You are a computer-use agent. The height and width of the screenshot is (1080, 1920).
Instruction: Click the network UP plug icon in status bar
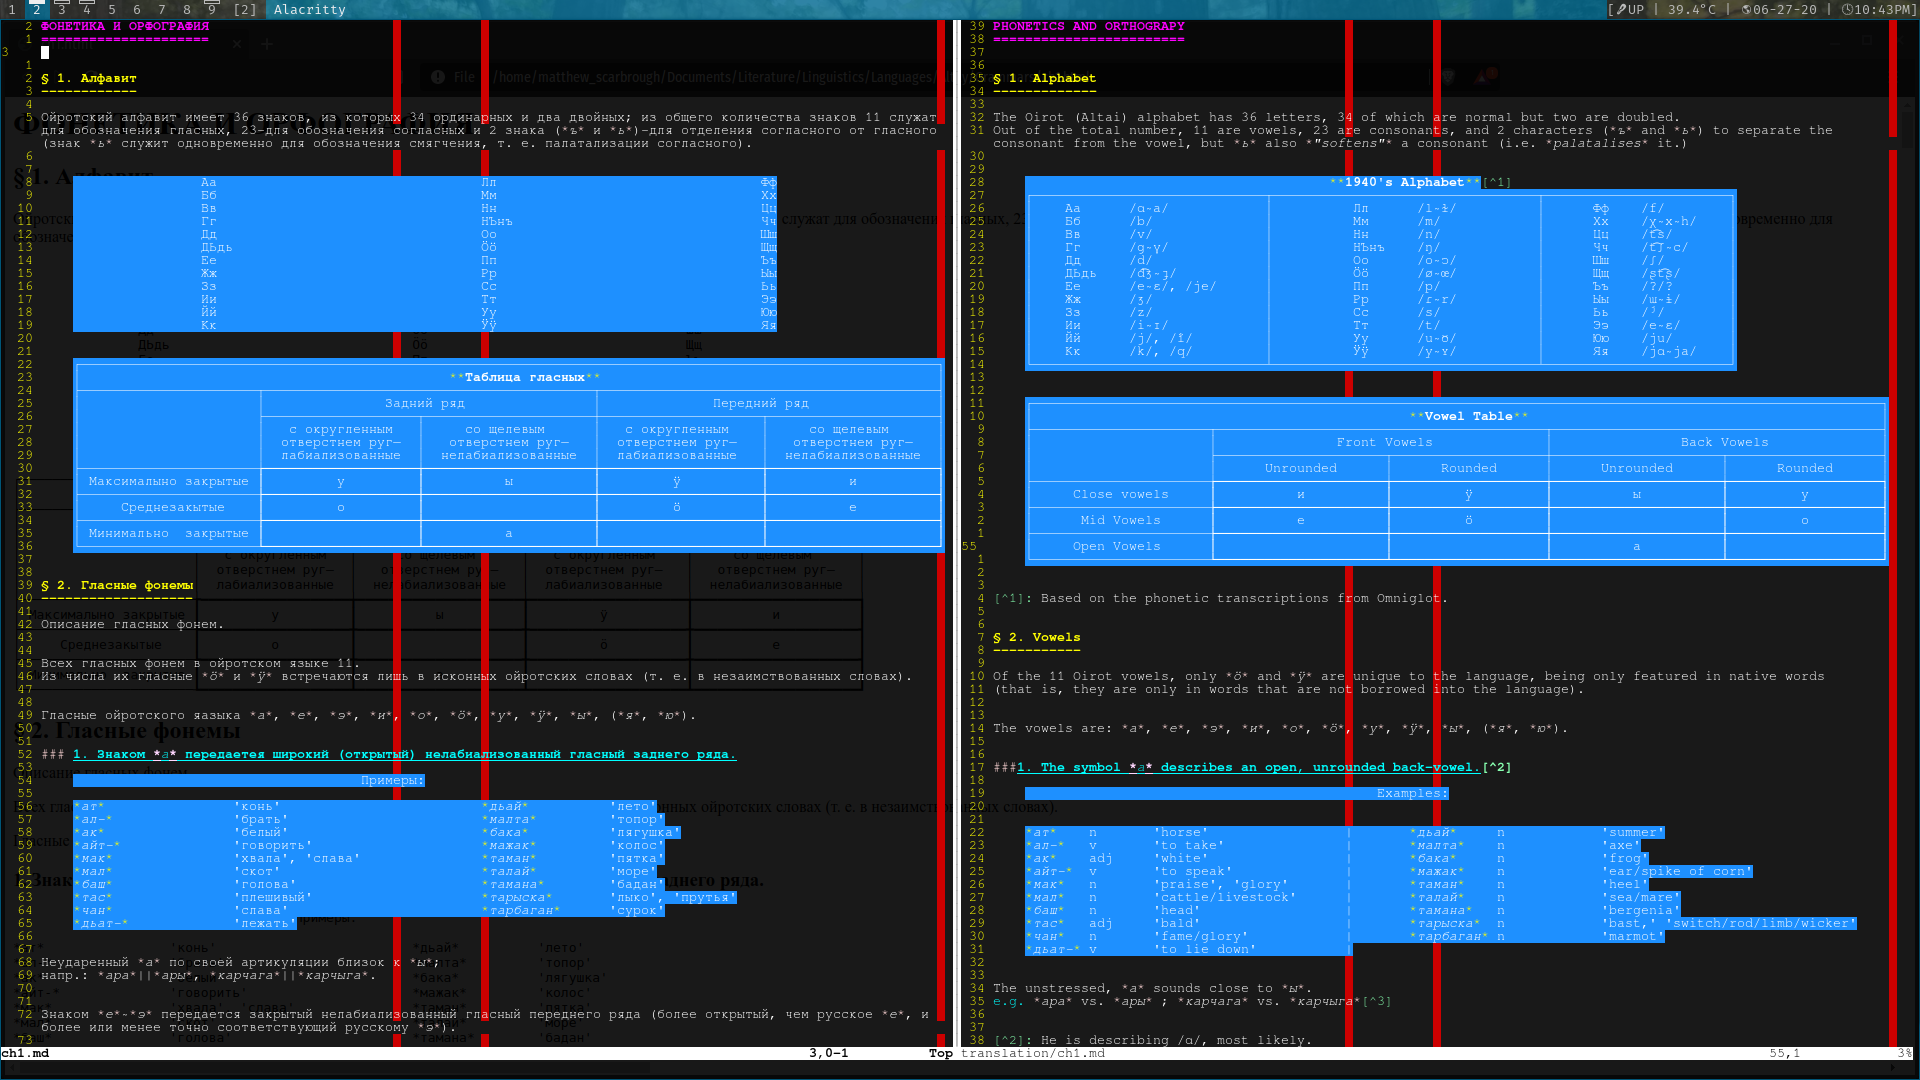click(1621, 10)
